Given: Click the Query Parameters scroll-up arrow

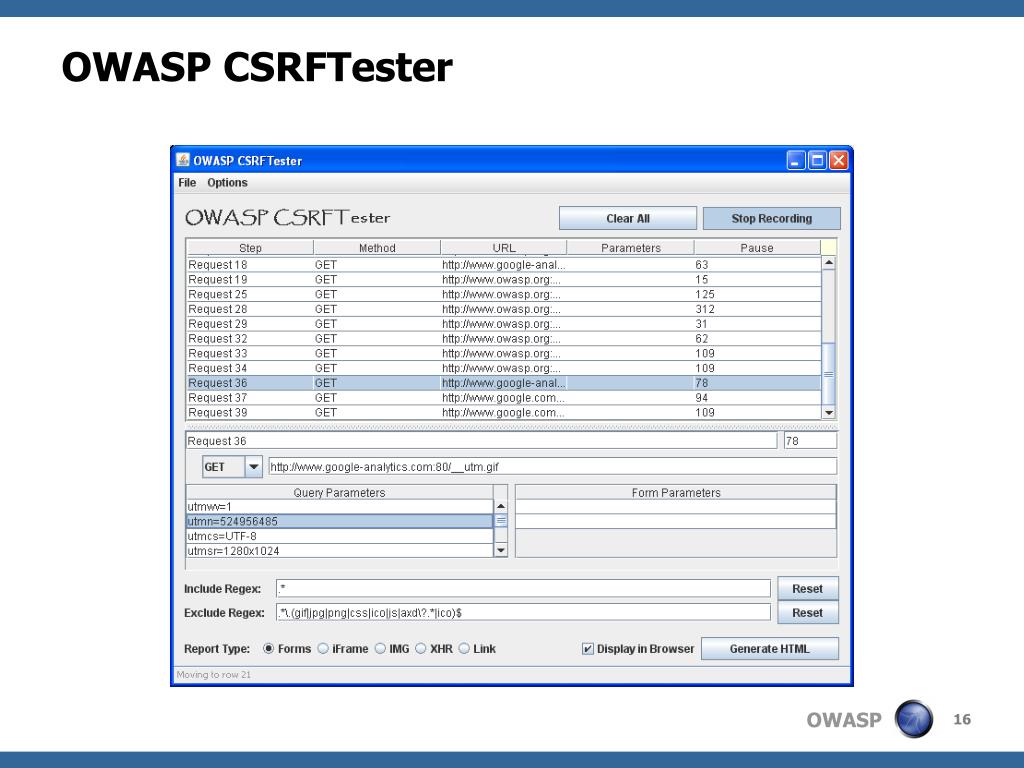Looking at the screenshot, I should pyautogui.click(x=501, y=507).
